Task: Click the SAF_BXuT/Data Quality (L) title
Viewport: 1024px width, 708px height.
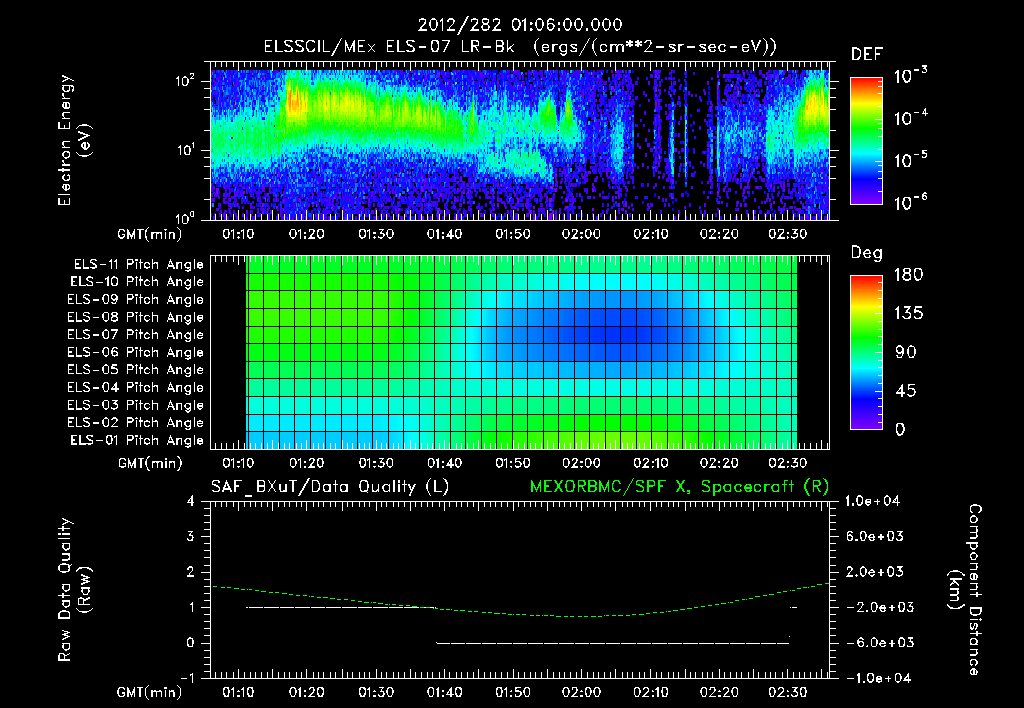Action: [x=330, y=487]
